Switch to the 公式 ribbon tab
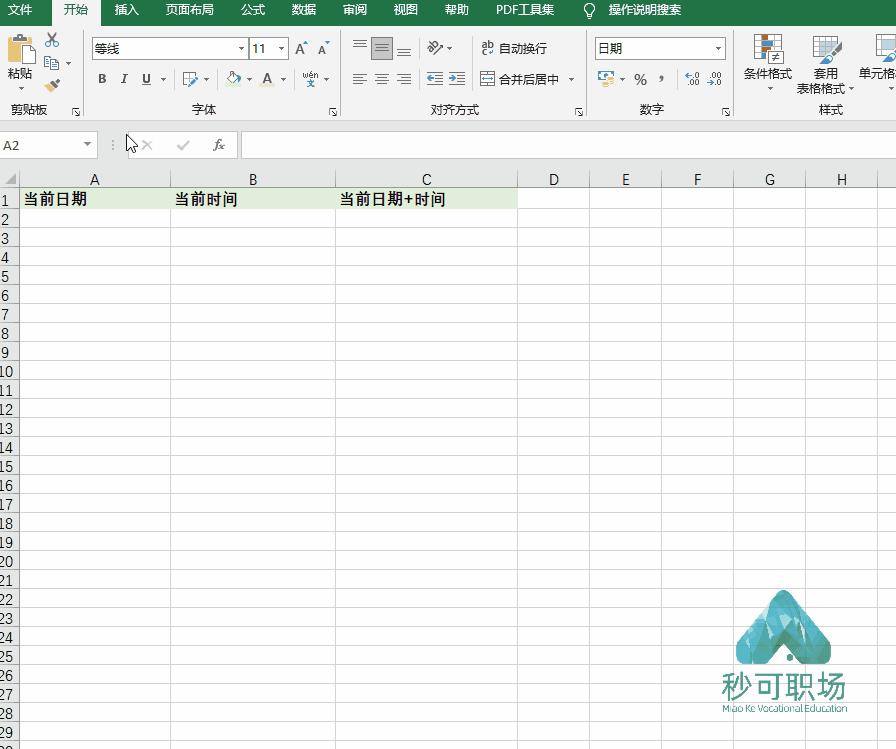896x749 pixels. point(252,11)
